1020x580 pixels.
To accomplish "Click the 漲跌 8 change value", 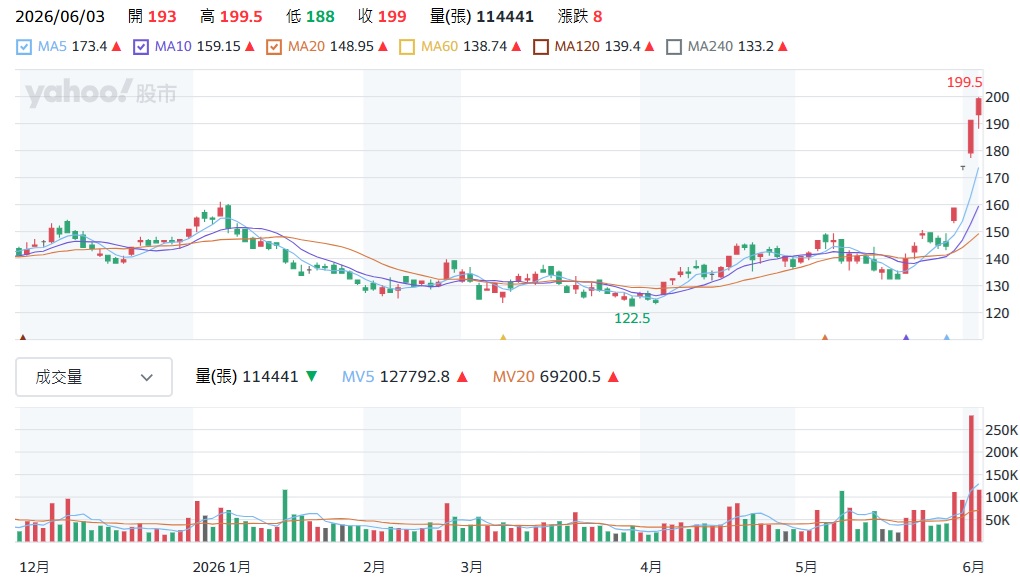I will [597, 16].
